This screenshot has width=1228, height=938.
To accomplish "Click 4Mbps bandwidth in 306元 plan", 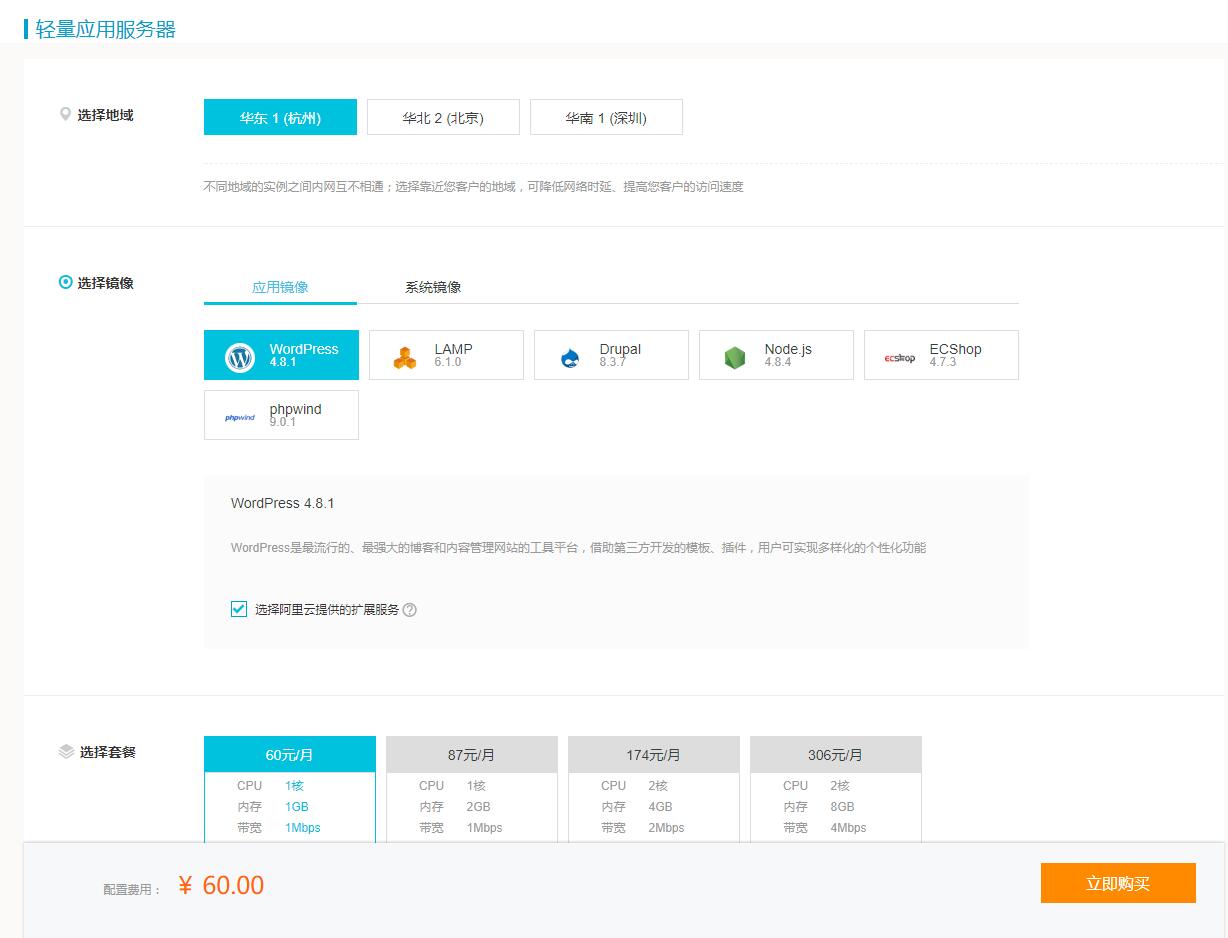I will pyautogui.click(x=848, y=828).
